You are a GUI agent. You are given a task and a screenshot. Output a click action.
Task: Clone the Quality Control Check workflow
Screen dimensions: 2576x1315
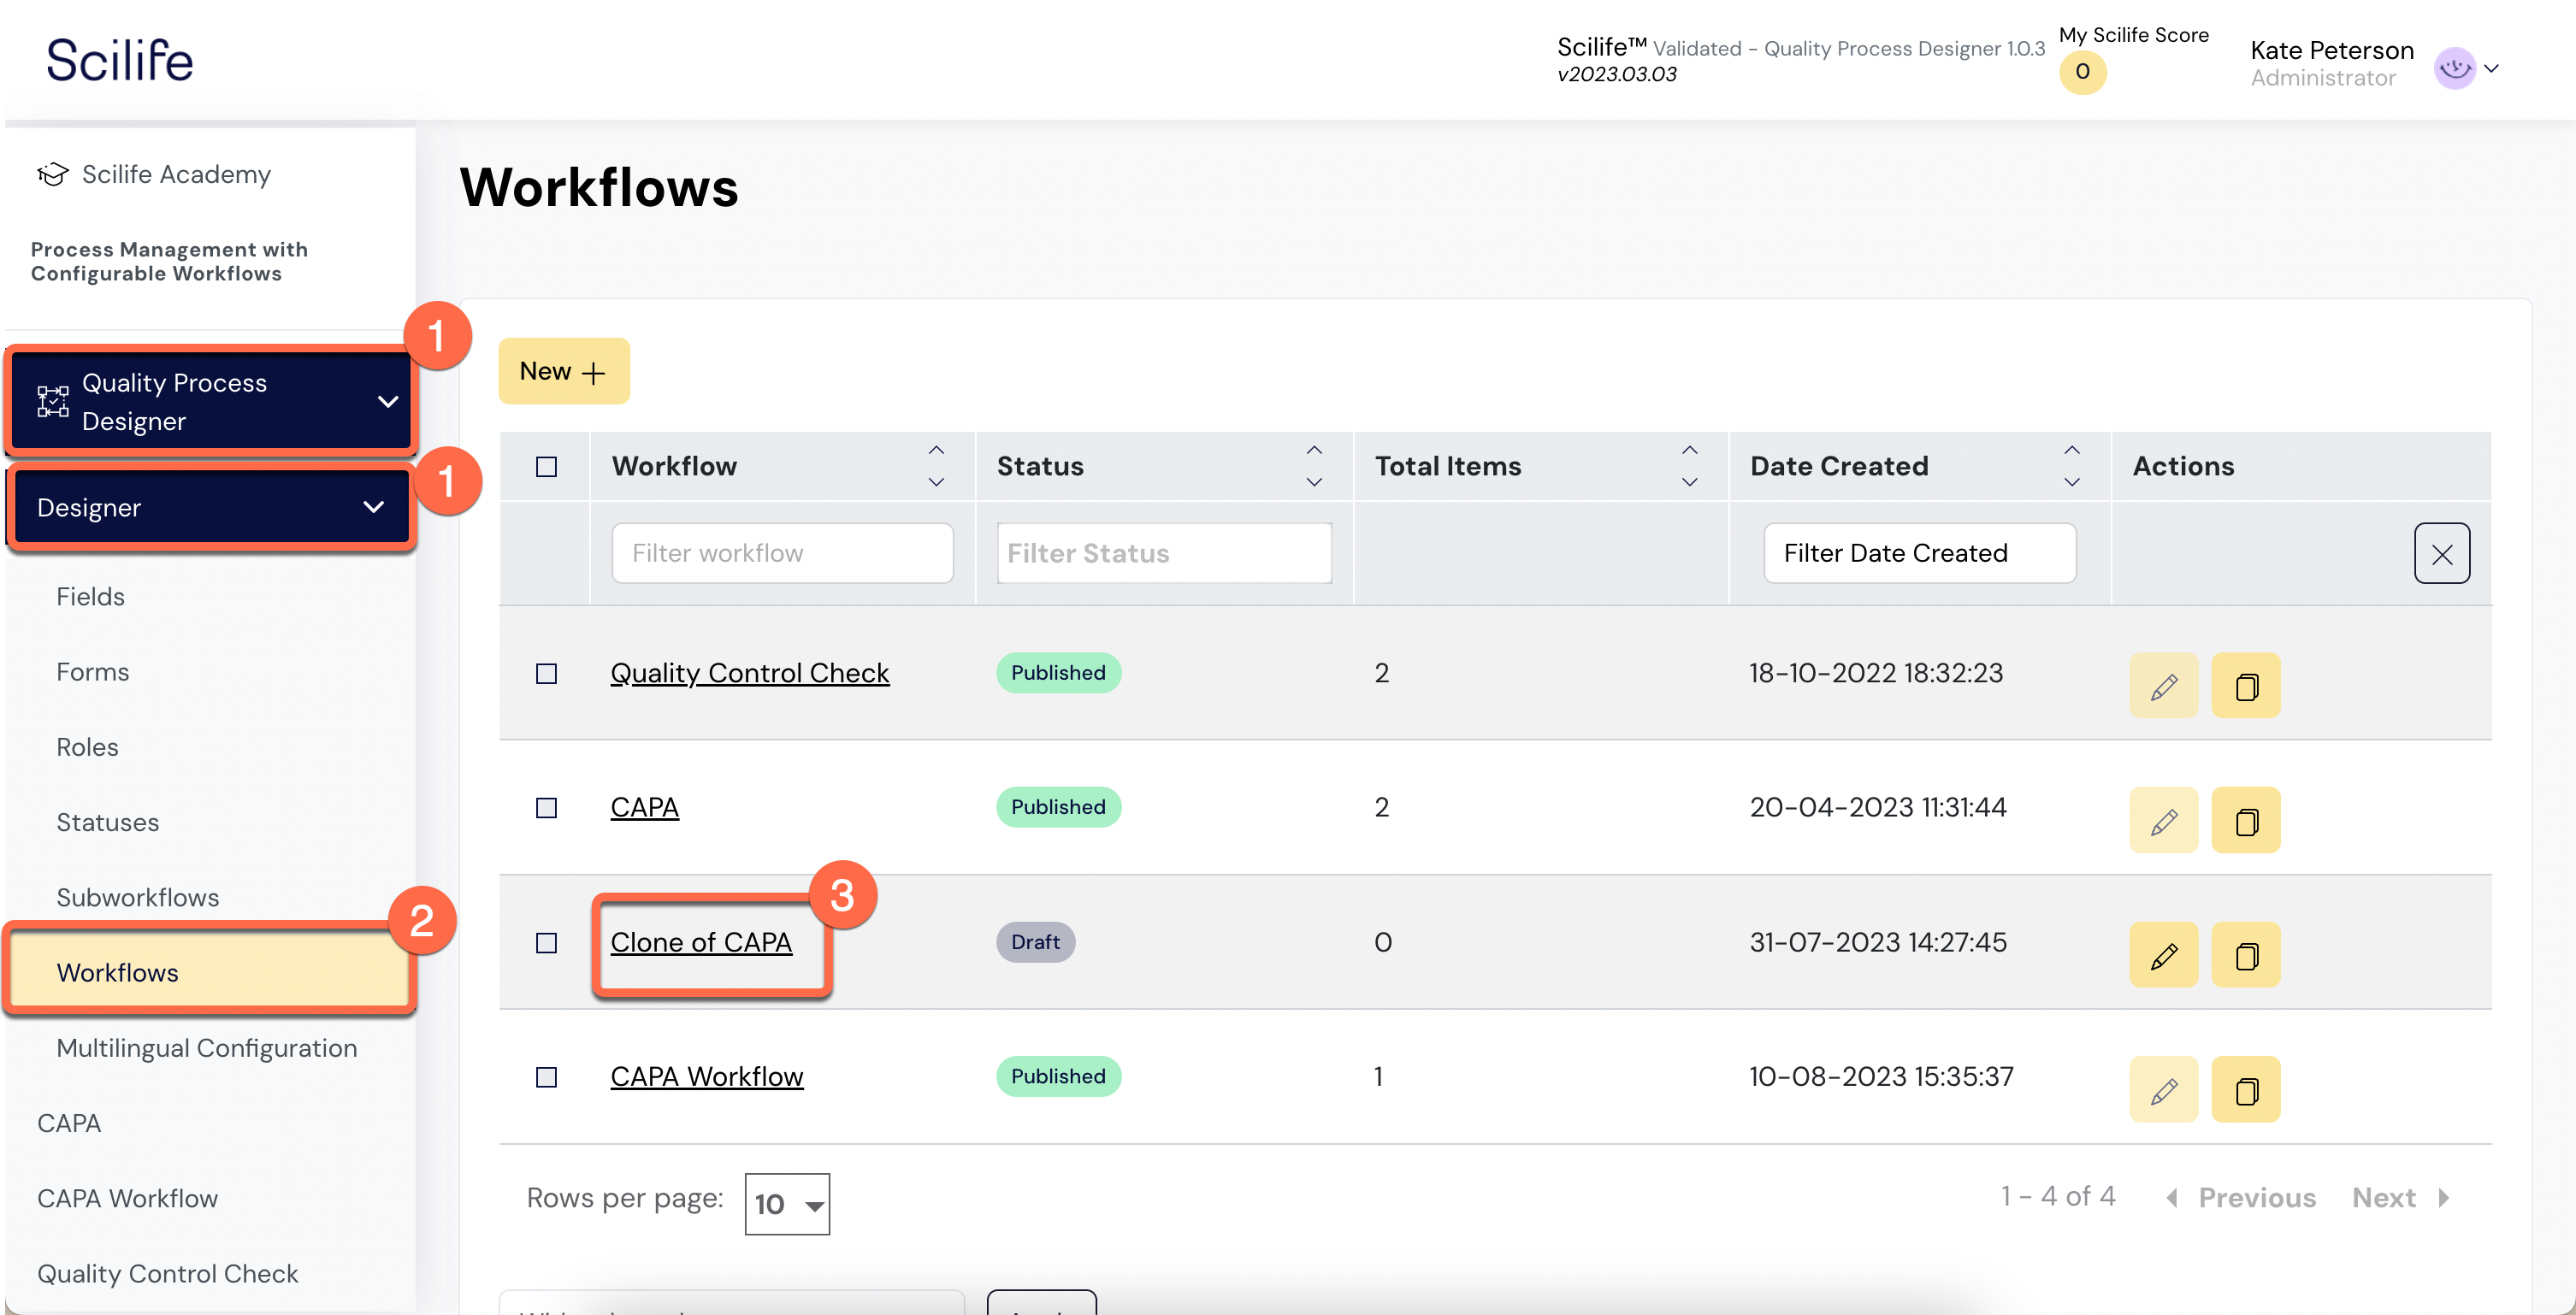(x=2245, y=686)
